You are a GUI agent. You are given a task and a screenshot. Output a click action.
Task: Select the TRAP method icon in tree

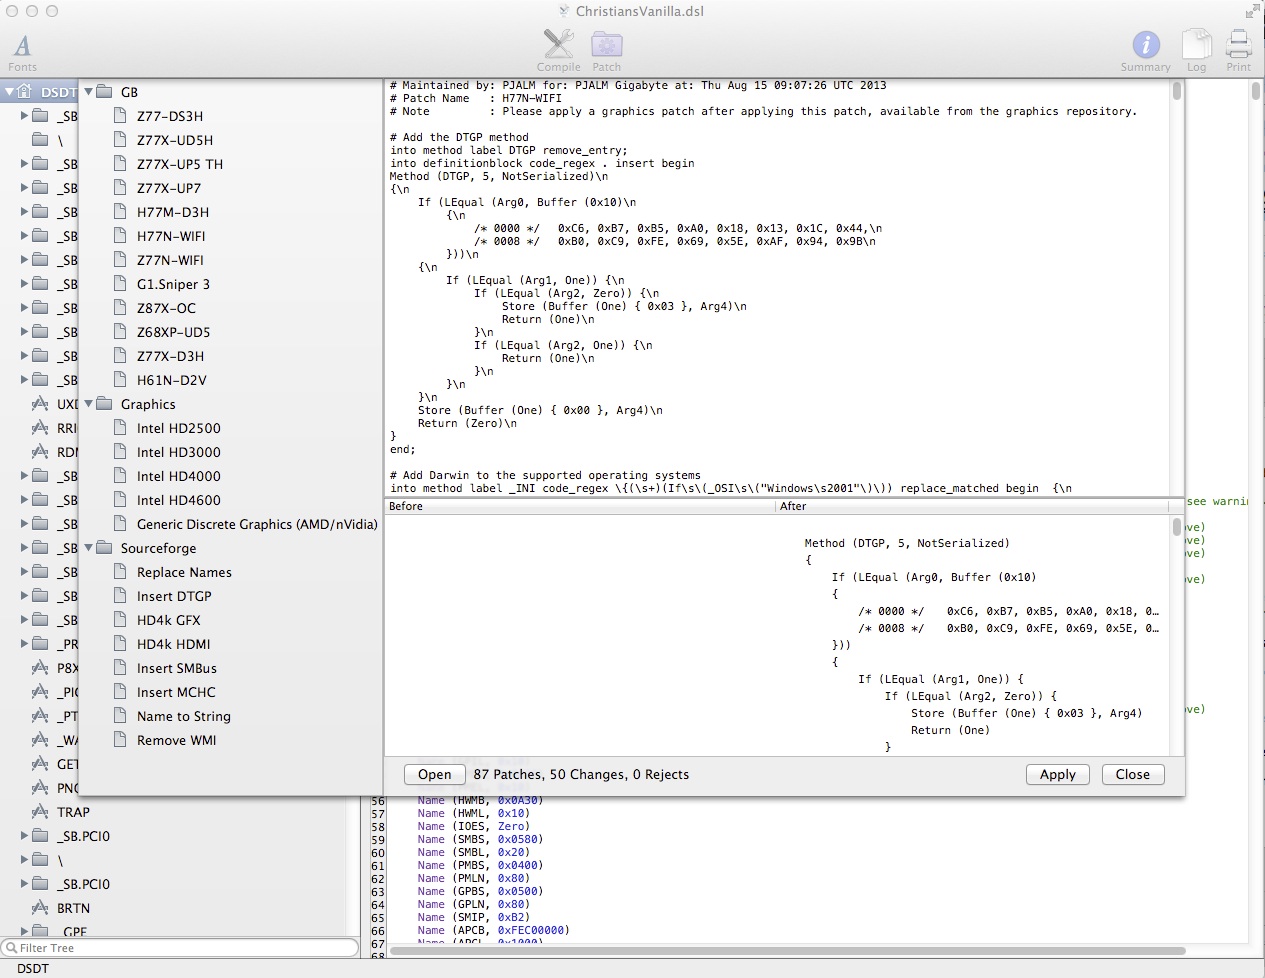[x=40, y=812]
